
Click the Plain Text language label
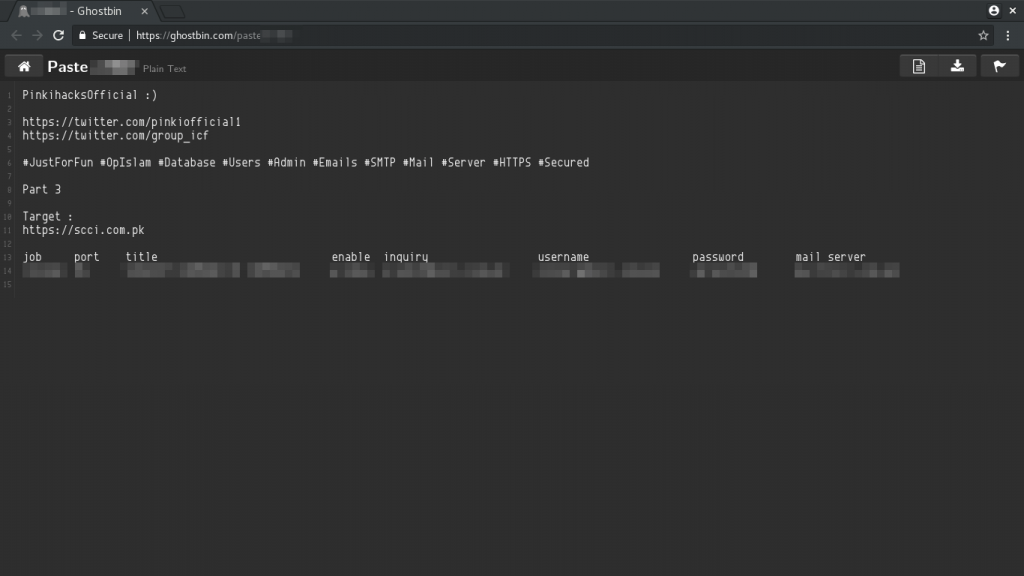(x=165, y=69)
